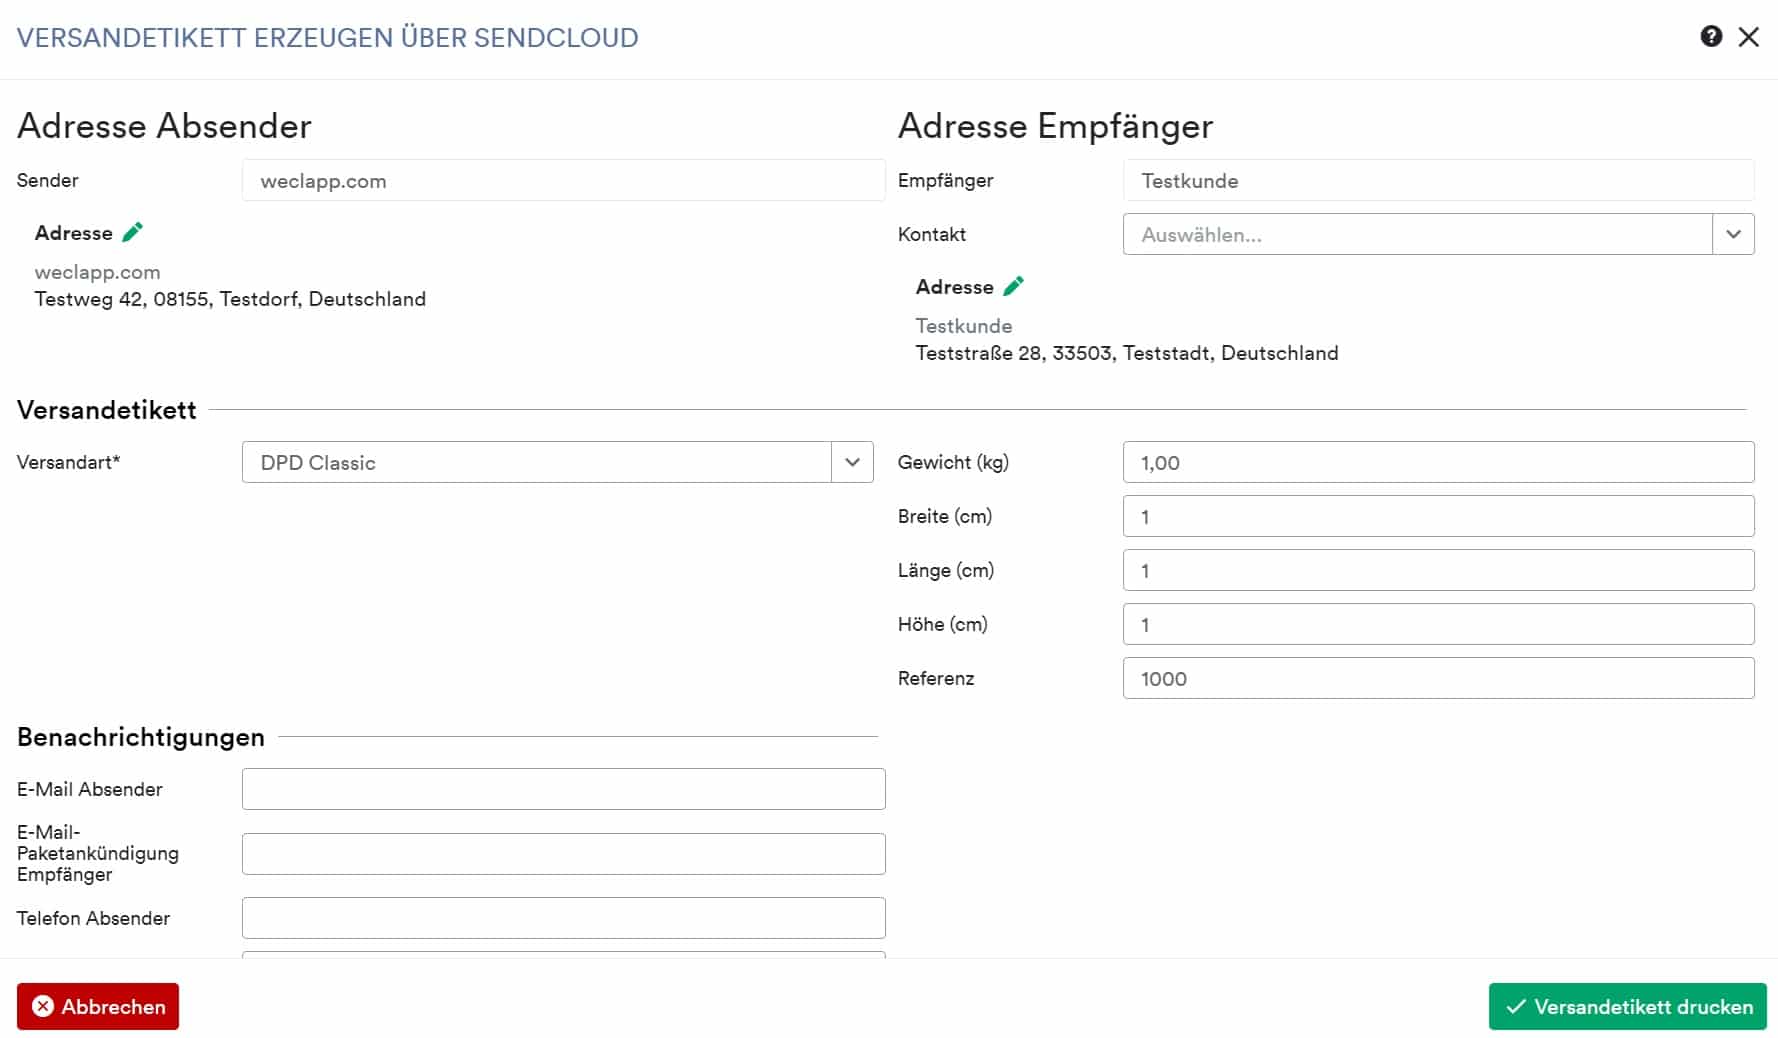The image size is (1778, 1038).
Task: Click Versandetikett drucken button
Action: point(1627,1006)
